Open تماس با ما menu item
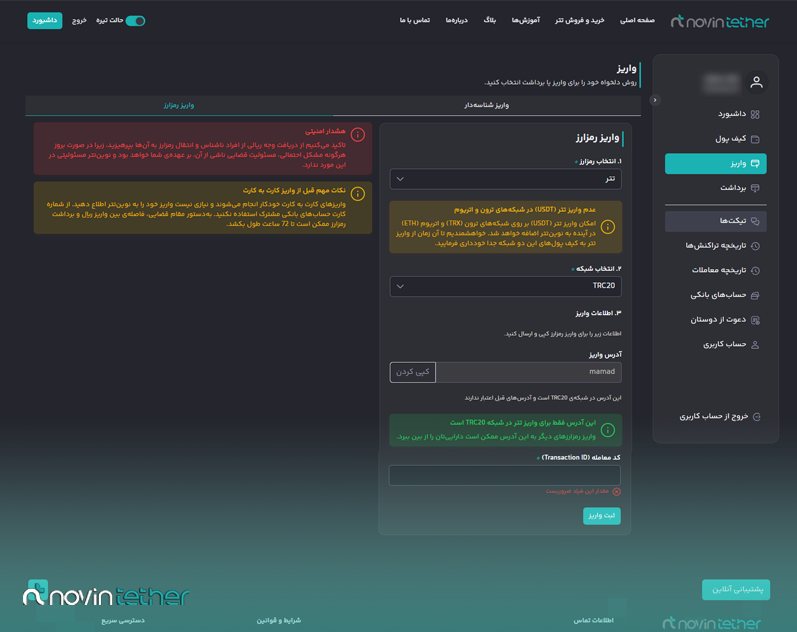 click(x=415, y=20)
